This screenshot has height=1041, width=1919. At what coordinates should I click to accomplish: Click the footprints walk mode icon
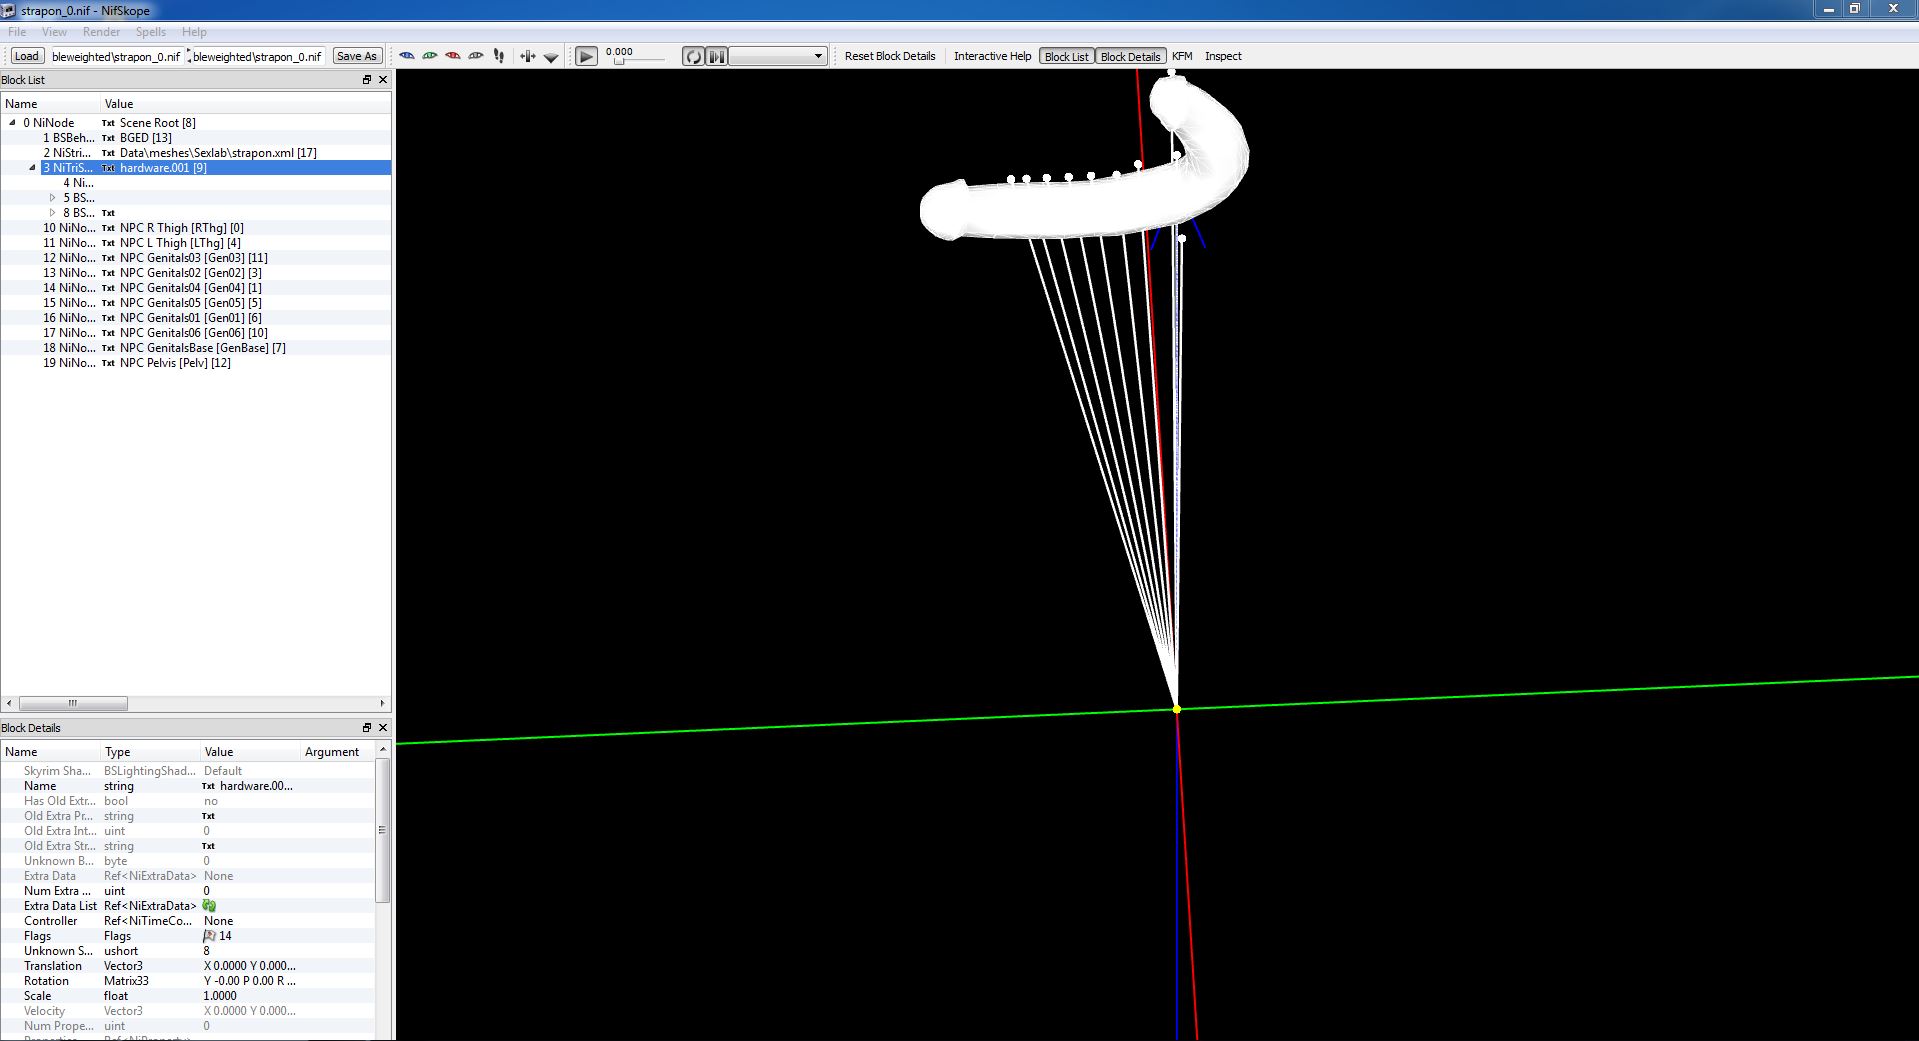499,56
